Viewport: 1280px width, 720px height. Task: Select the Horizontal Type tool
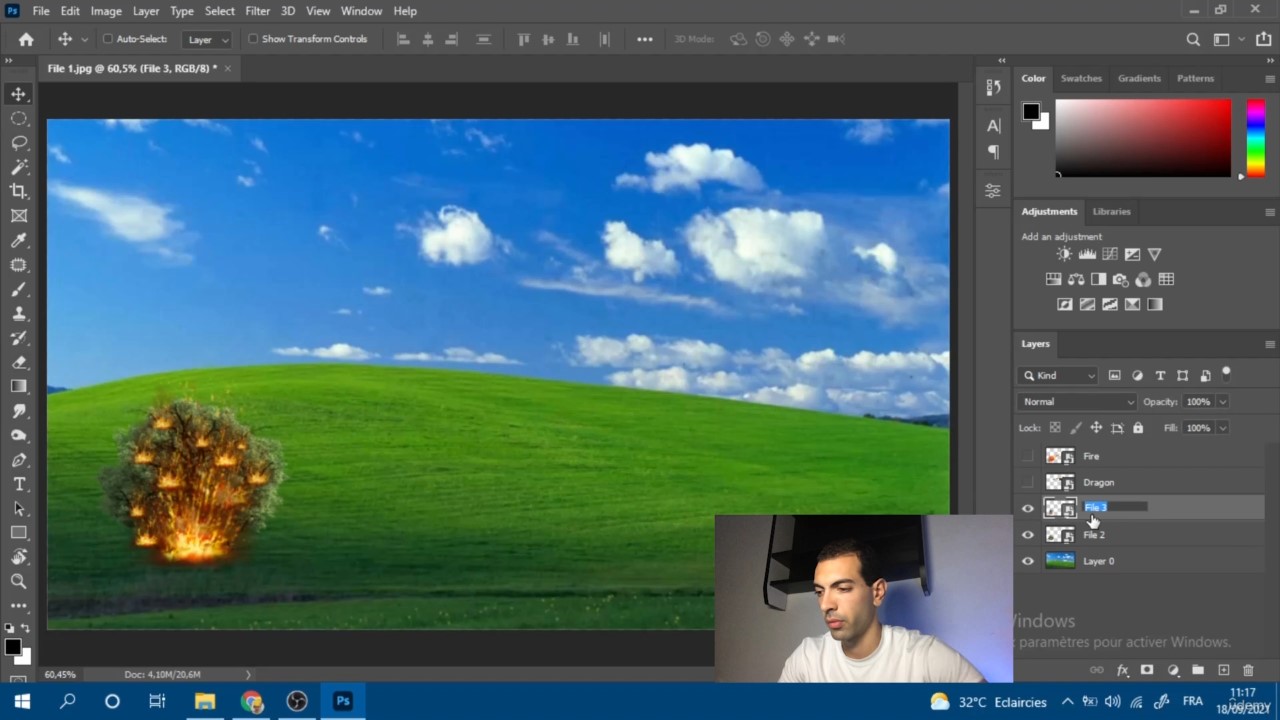[x=19, y=484]
